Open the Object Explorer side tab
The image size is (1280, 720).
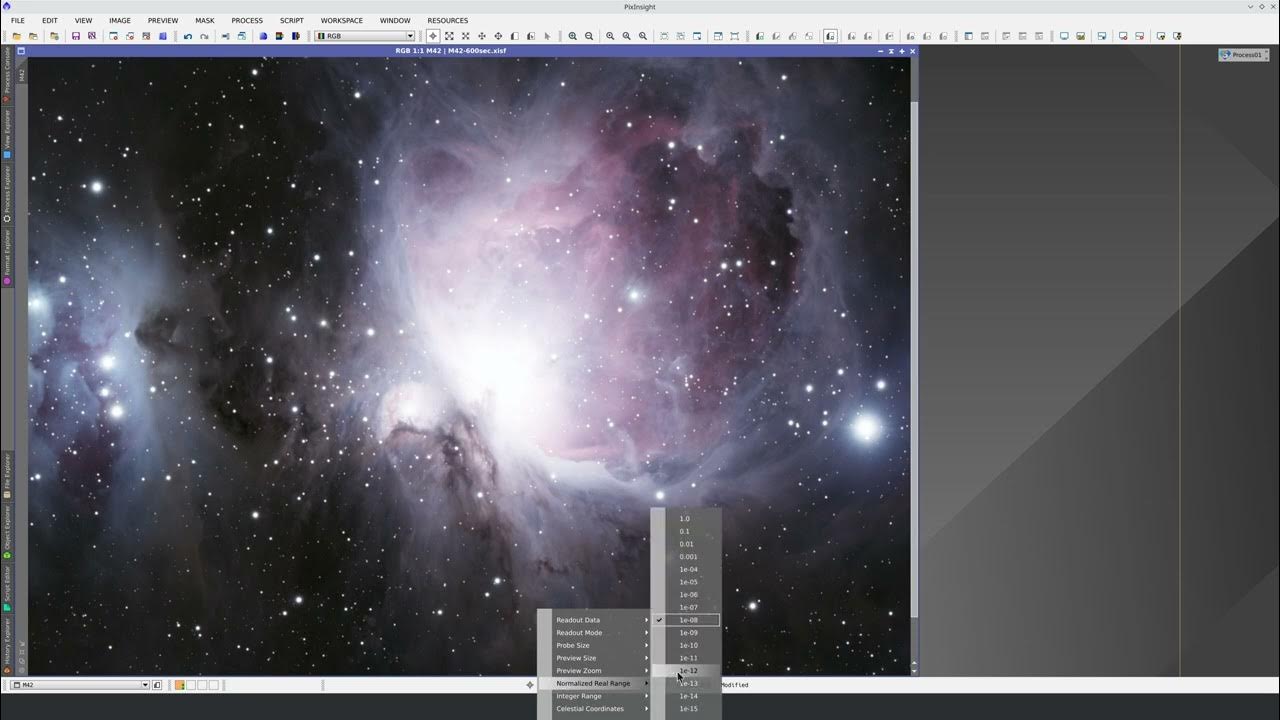(x=7, y=530)
